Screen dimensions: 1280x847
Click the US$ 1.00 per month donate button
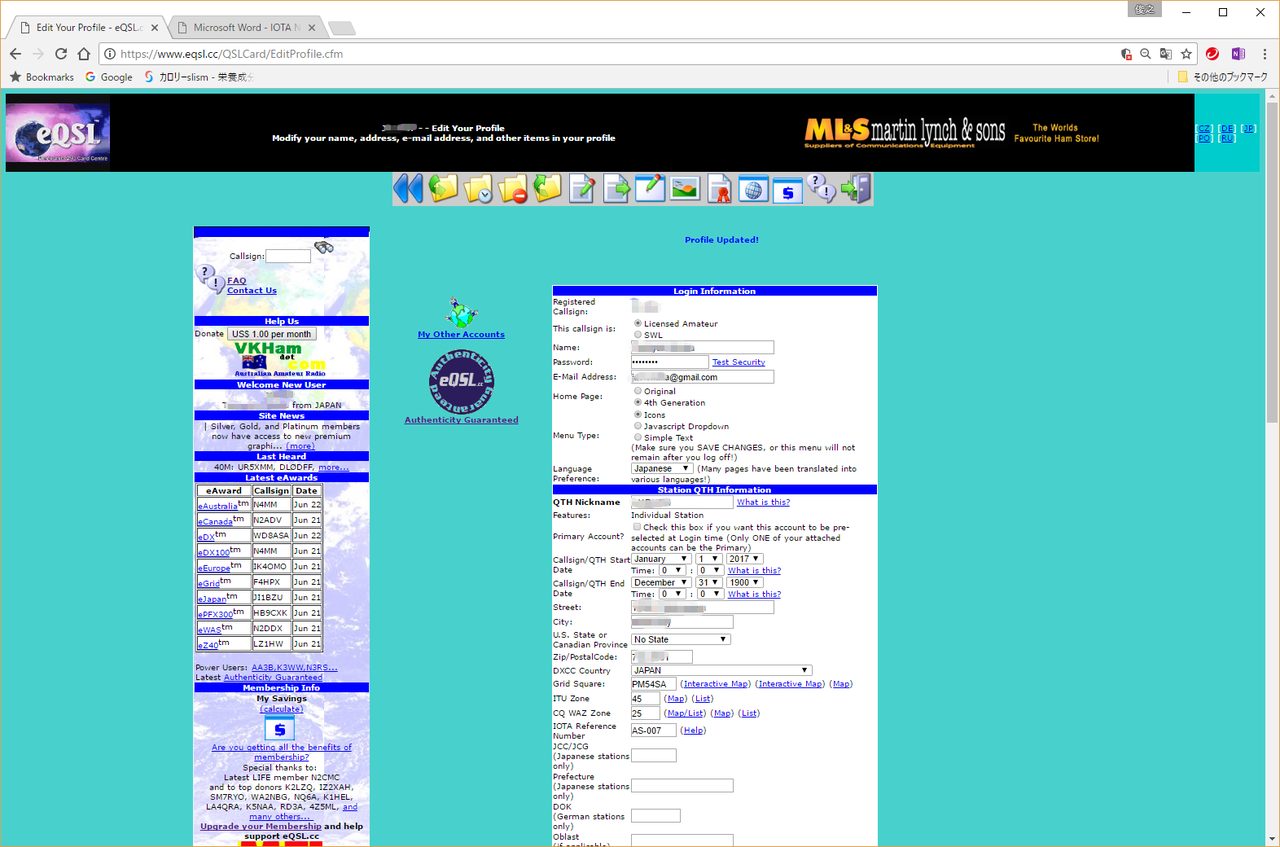272,334
